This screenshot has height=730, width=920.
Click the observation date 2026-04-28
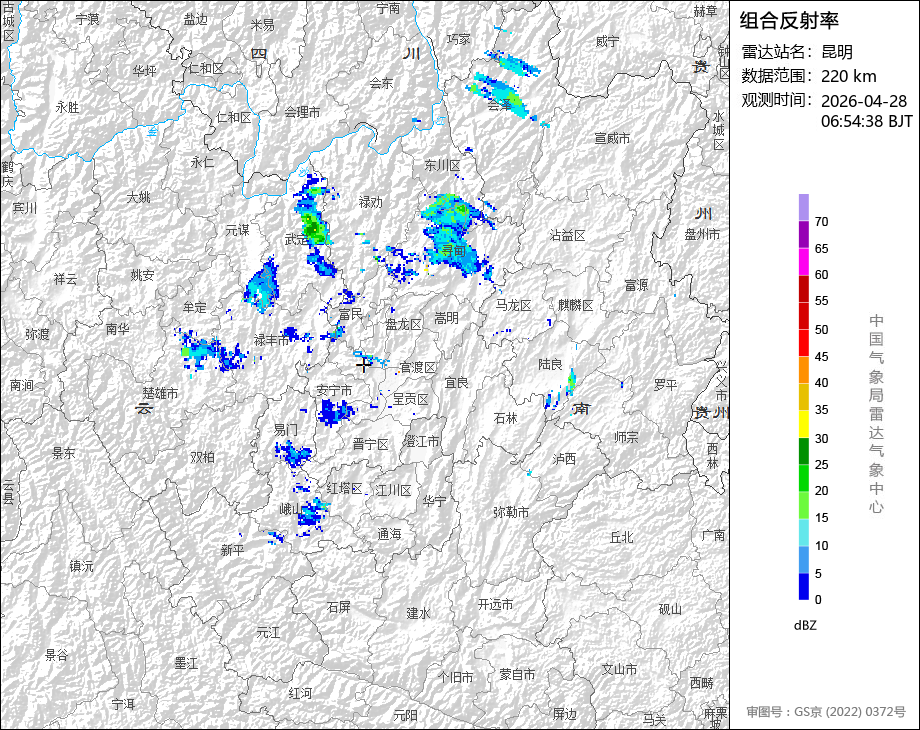864,101
